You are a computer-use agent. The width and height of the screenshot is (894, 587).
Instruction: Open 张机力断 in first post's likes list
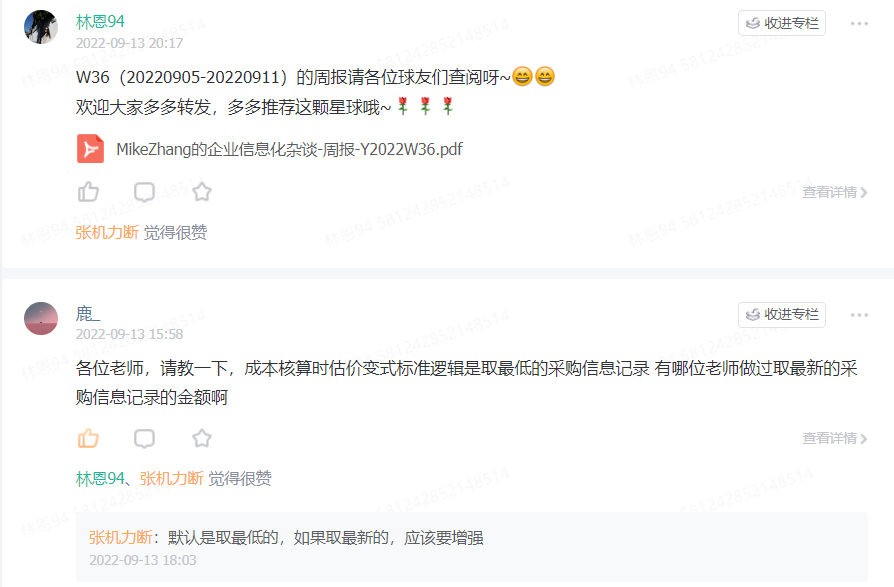pyautogui.click(x=107, y=233)
